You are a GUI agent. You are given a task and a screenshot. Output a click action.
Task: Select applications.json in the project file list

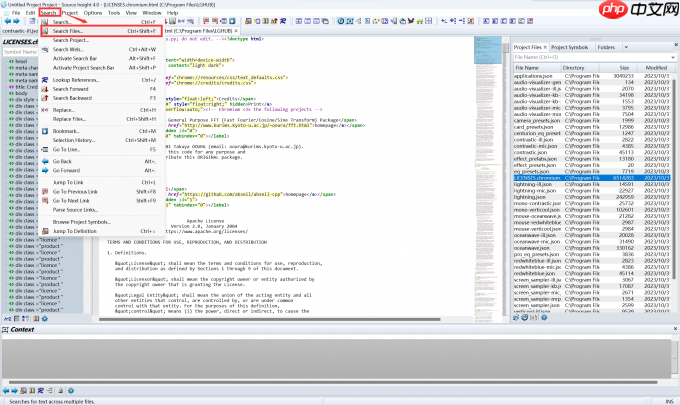click(533, 75)
